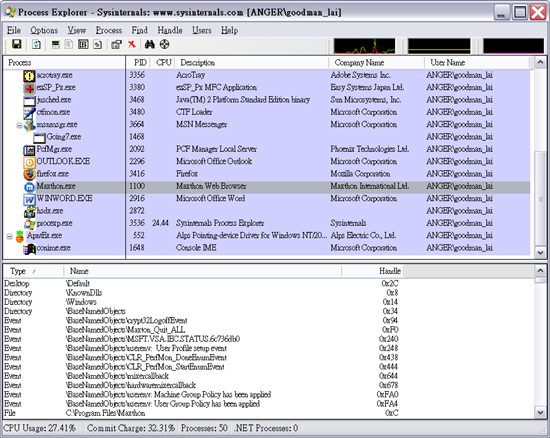The image size is (550, 438).
Task: Sort handles by Handle column header
Action: click(x=373, y=271)
